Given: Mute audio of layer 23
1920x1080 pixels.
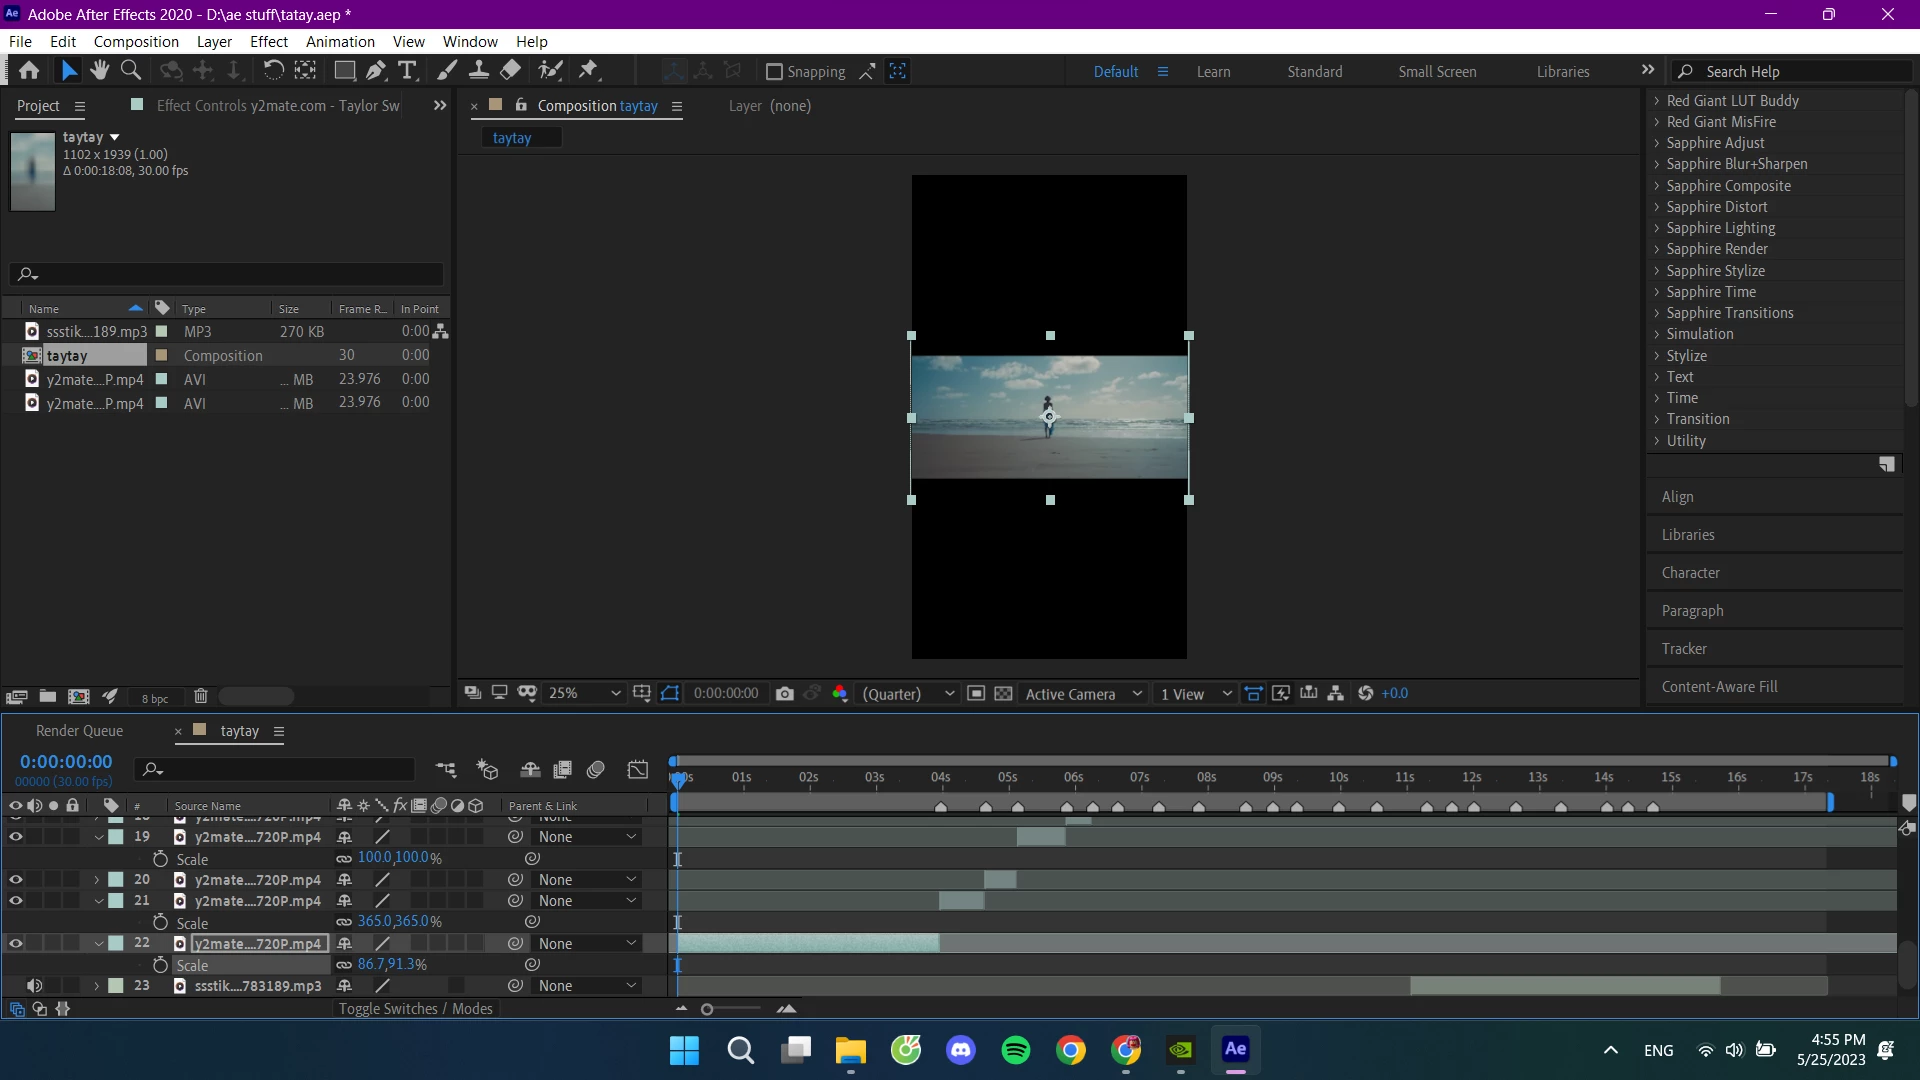Looking at the screenshot, I should click(x=34, y=986).
